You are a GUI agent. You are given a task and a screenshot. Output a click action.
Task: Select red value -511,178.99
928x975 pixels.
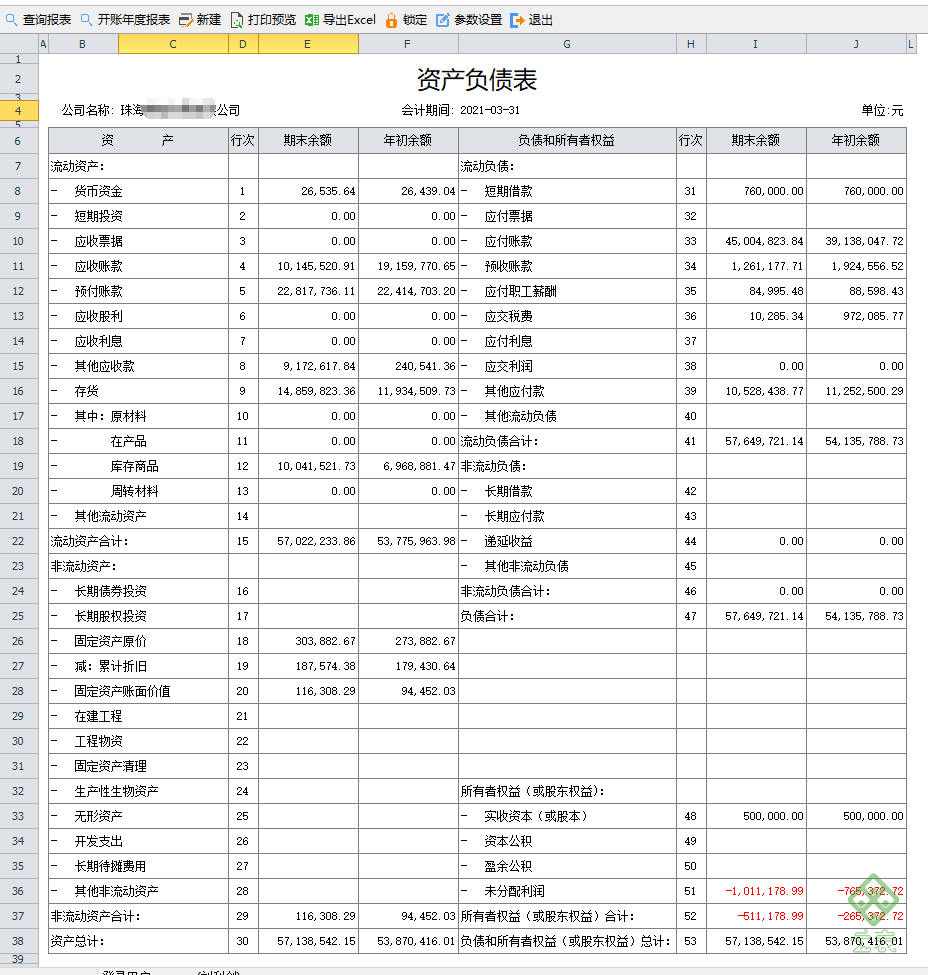point(757,916)
